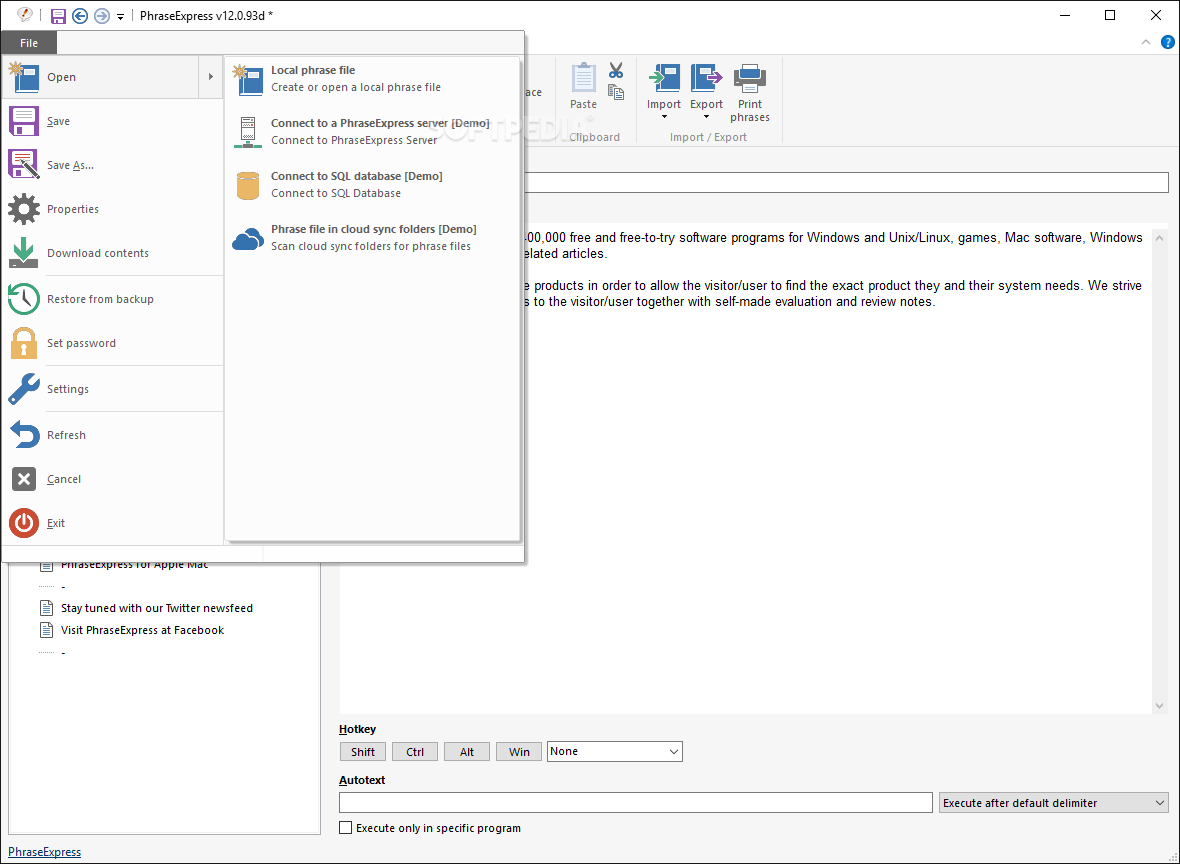Click the Settings wrench icon
Image resolution: width=1180 pixels, height=864 pixels.
point(23,389)
